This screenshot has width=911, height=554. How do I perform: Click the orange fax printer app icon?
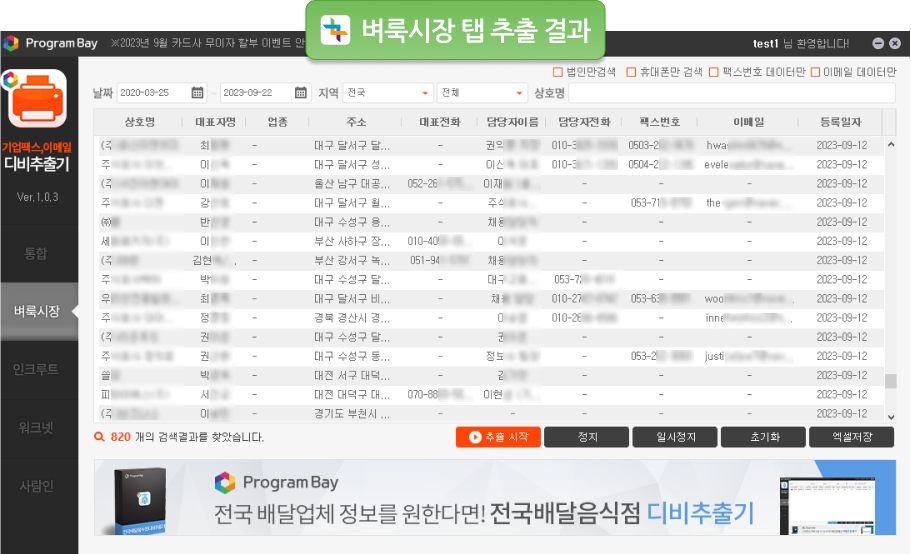(37, 99)
